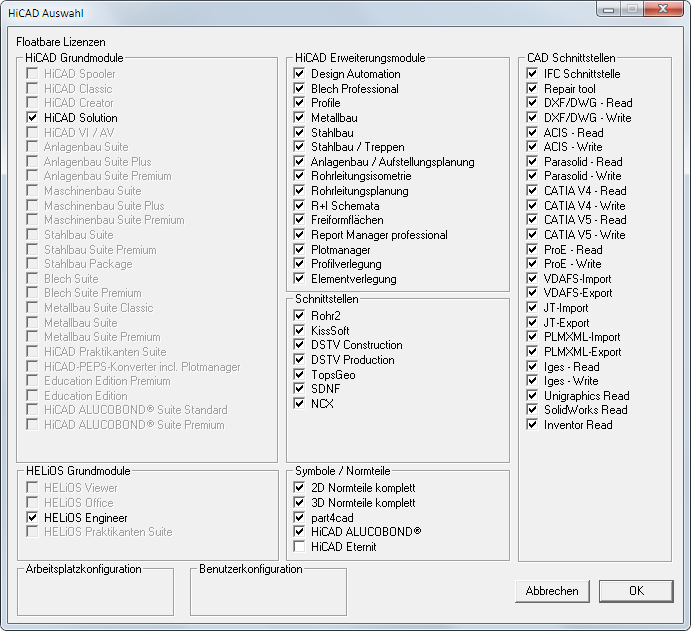691x631 pixels.
Task: Uncheck Rohrleitungsisometrie
Action: pyautogui.click(x=299, y=176)
